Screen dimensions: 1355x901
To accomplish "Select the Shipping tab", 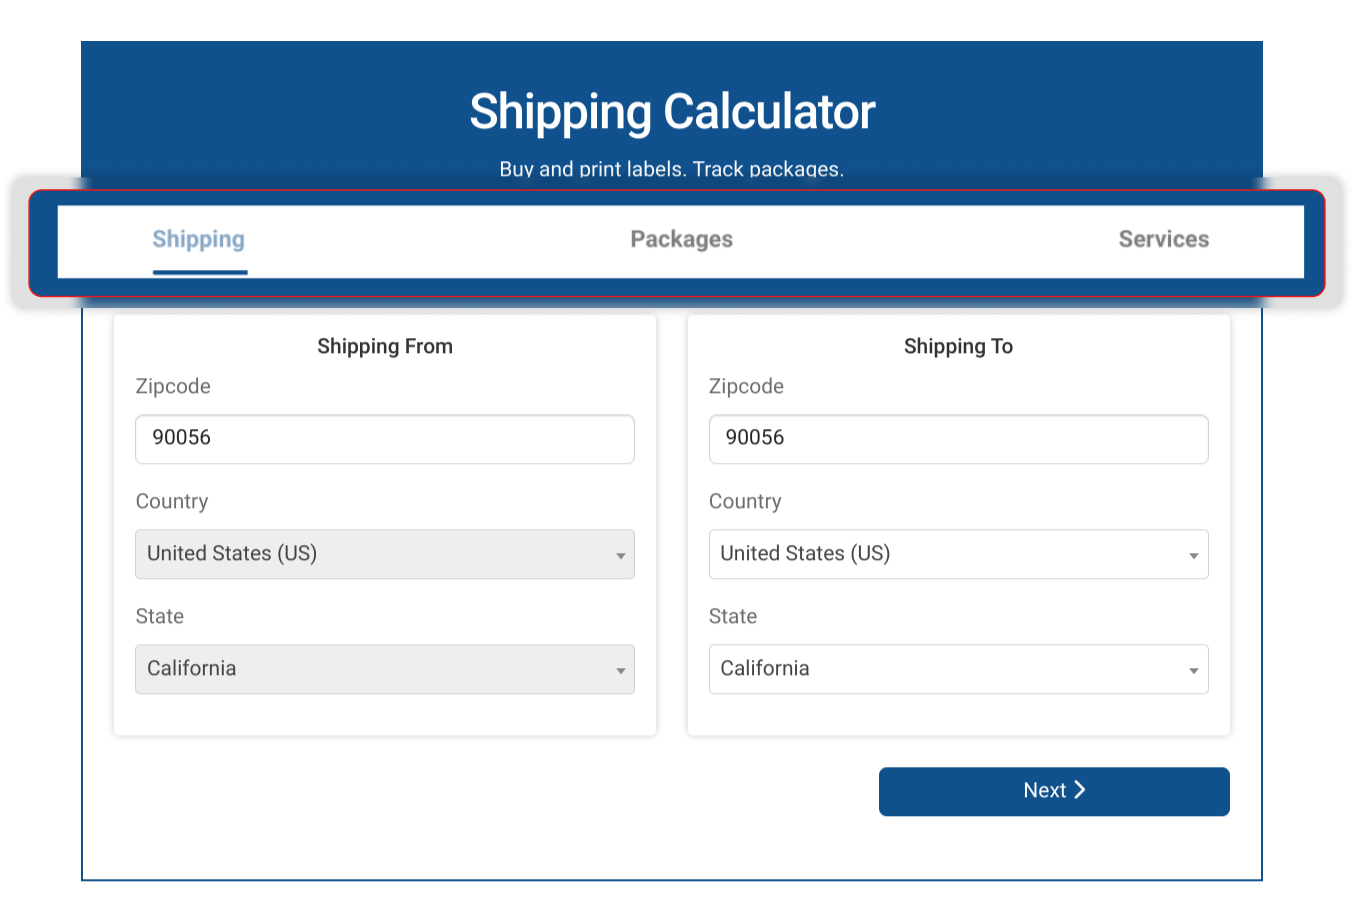I will point(198,240).
